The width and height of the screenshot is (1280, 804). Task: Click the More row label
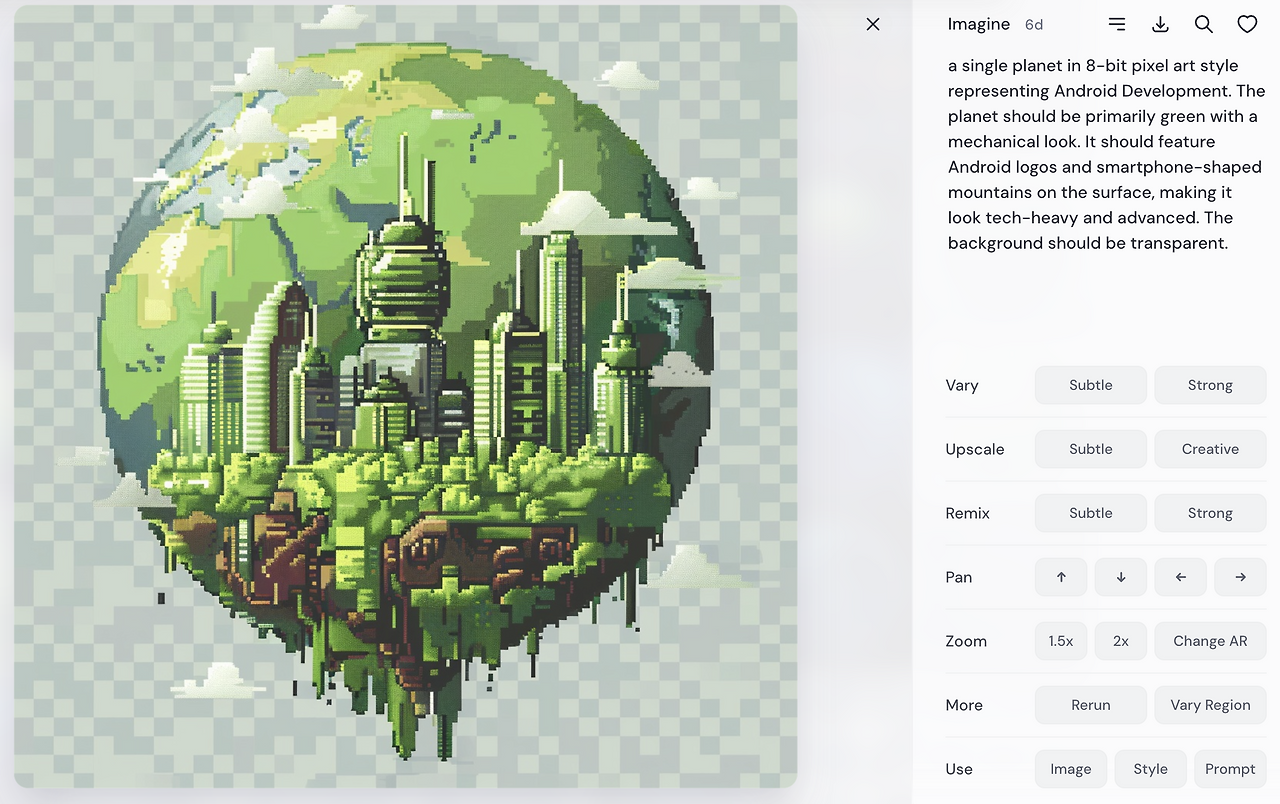pos(964,705)
